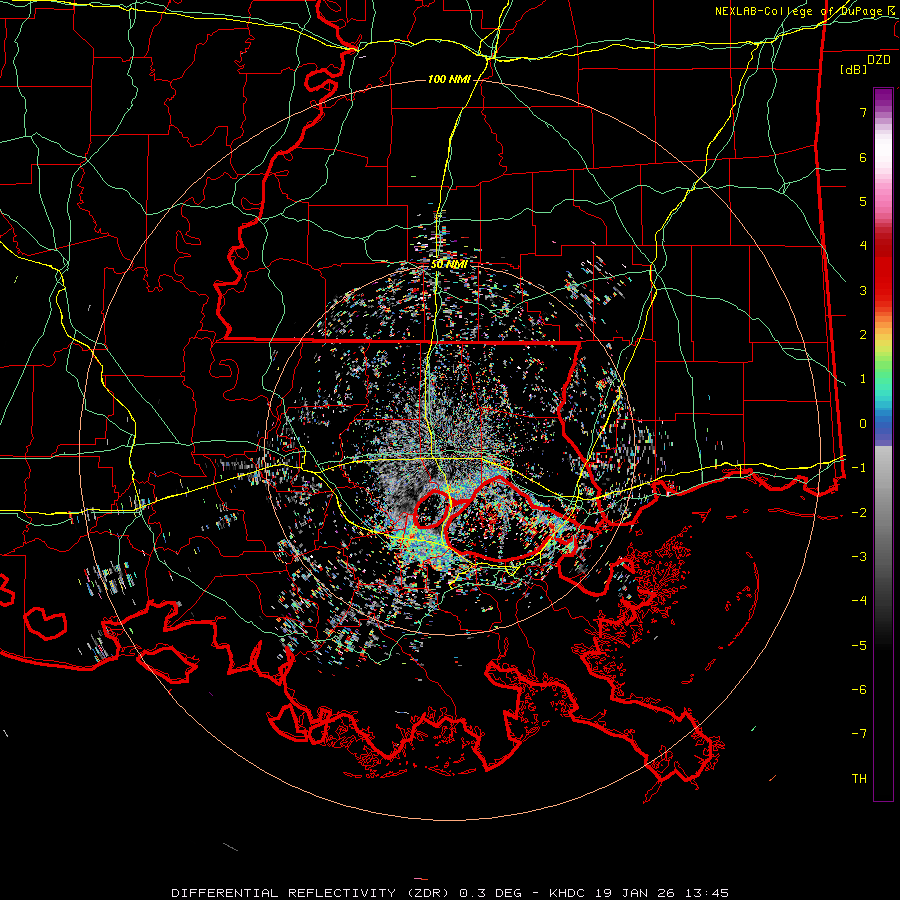Image resolution: width=900 pixels, height=900 pixels.
Task: Click the Differential Reflectivity (ZDR) caption text
Action: pos(312,893)
